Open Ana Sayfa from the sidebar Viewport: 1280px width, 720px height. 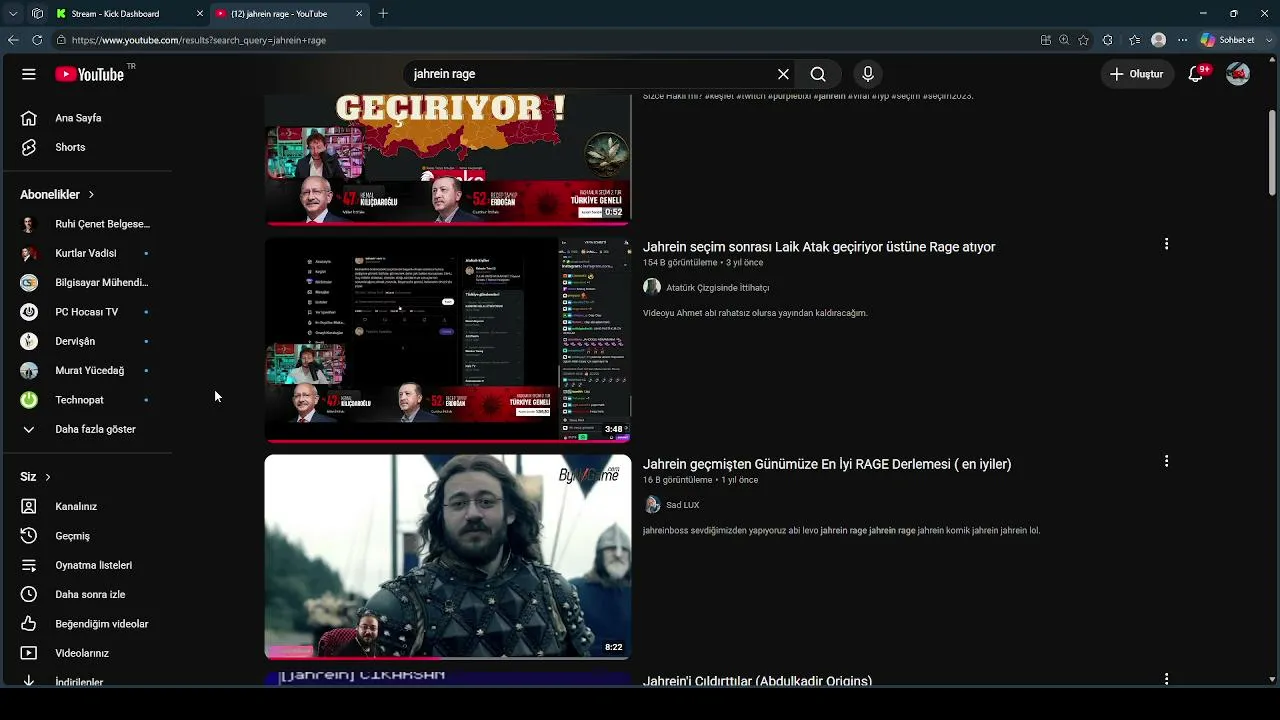[78, 118]
